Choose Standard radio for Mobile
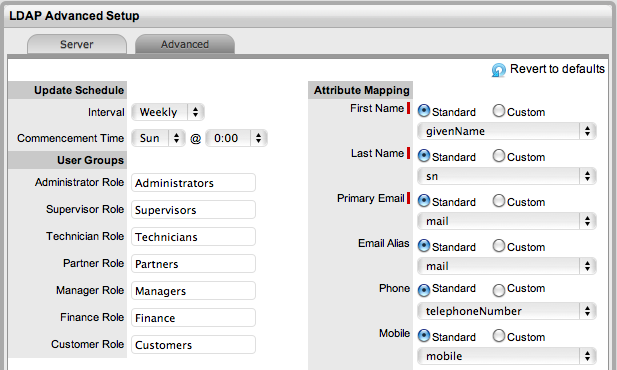The width and height of the screenshot is (617, 370). (424, 336)
